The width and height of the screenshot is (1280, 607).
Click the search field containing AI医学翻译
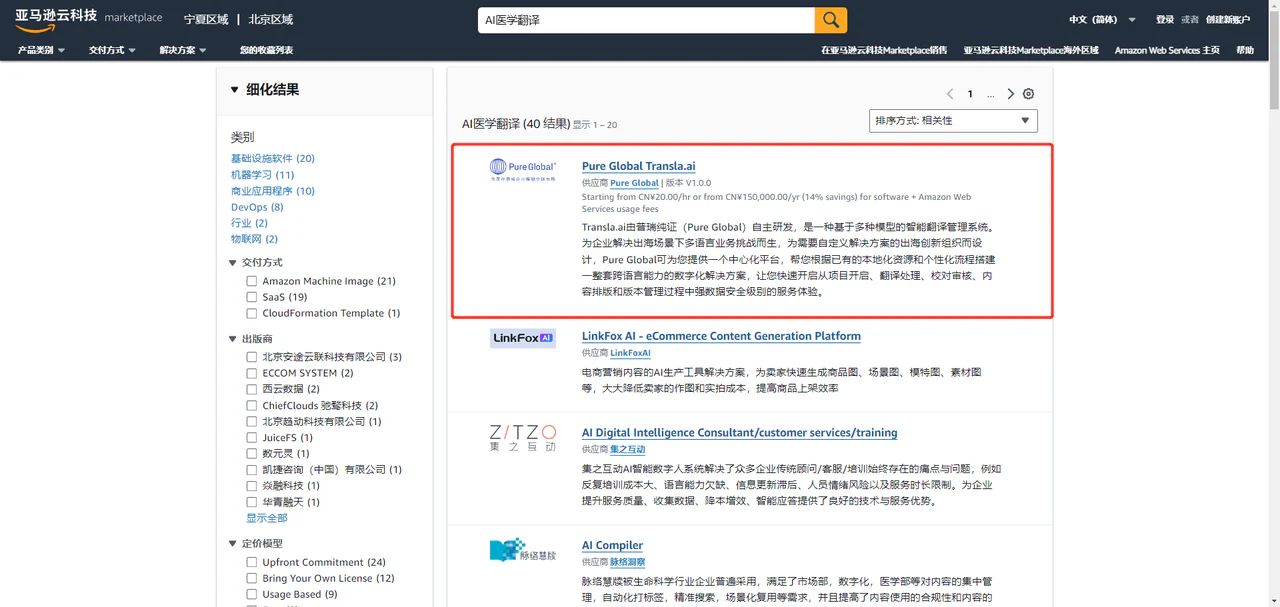click(x=646, y=20)
